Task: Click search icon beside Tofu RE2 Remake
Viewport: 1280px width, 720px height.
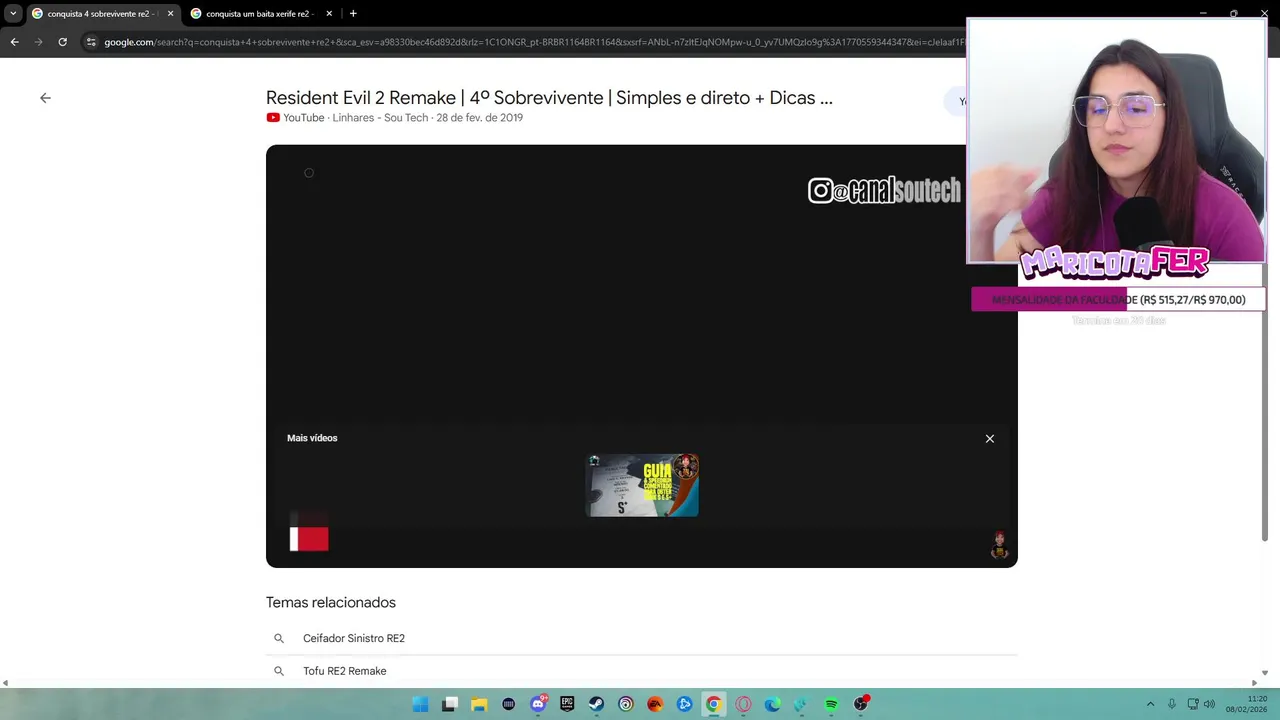Action: coord(279,671)
